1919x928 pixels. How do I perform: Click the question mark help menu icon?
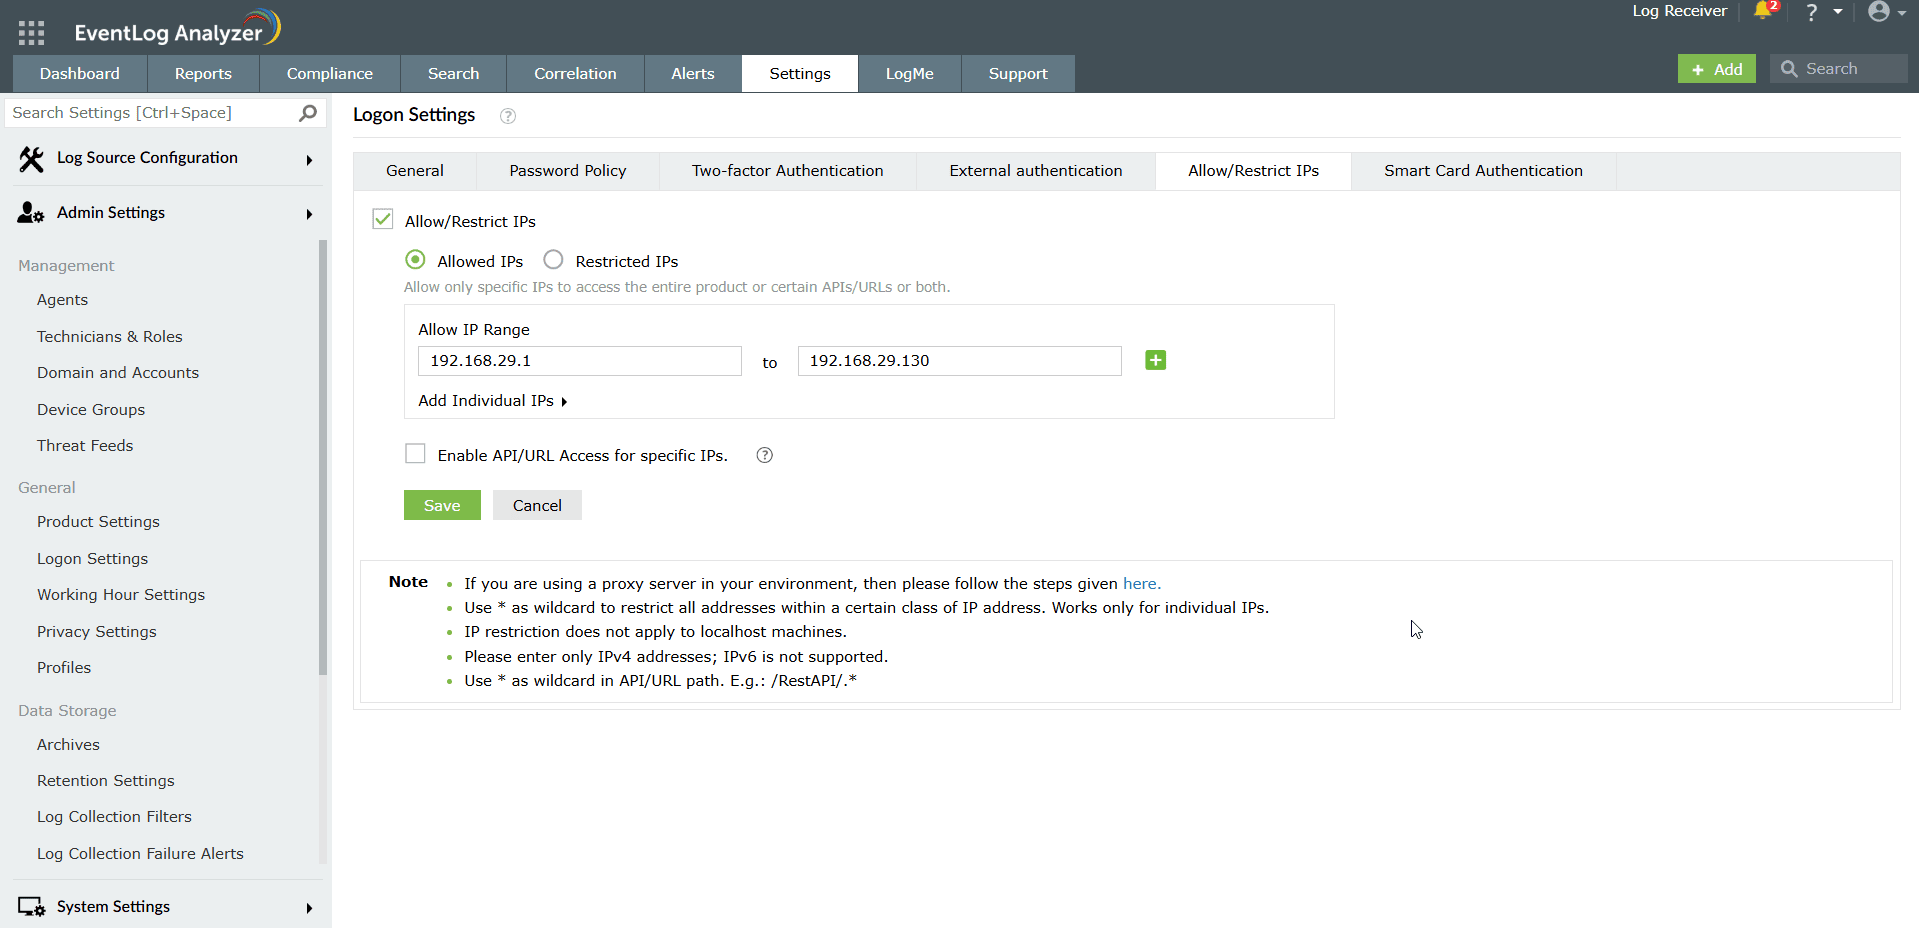(1811, 12)
